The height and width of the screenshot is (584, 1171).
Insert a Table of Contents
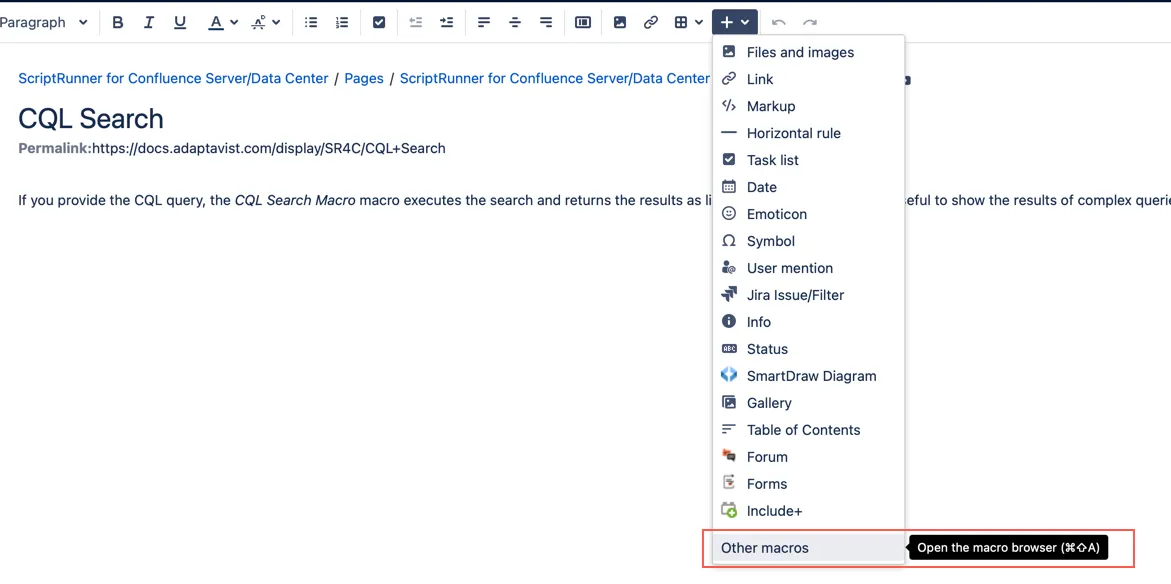[809, 429]
